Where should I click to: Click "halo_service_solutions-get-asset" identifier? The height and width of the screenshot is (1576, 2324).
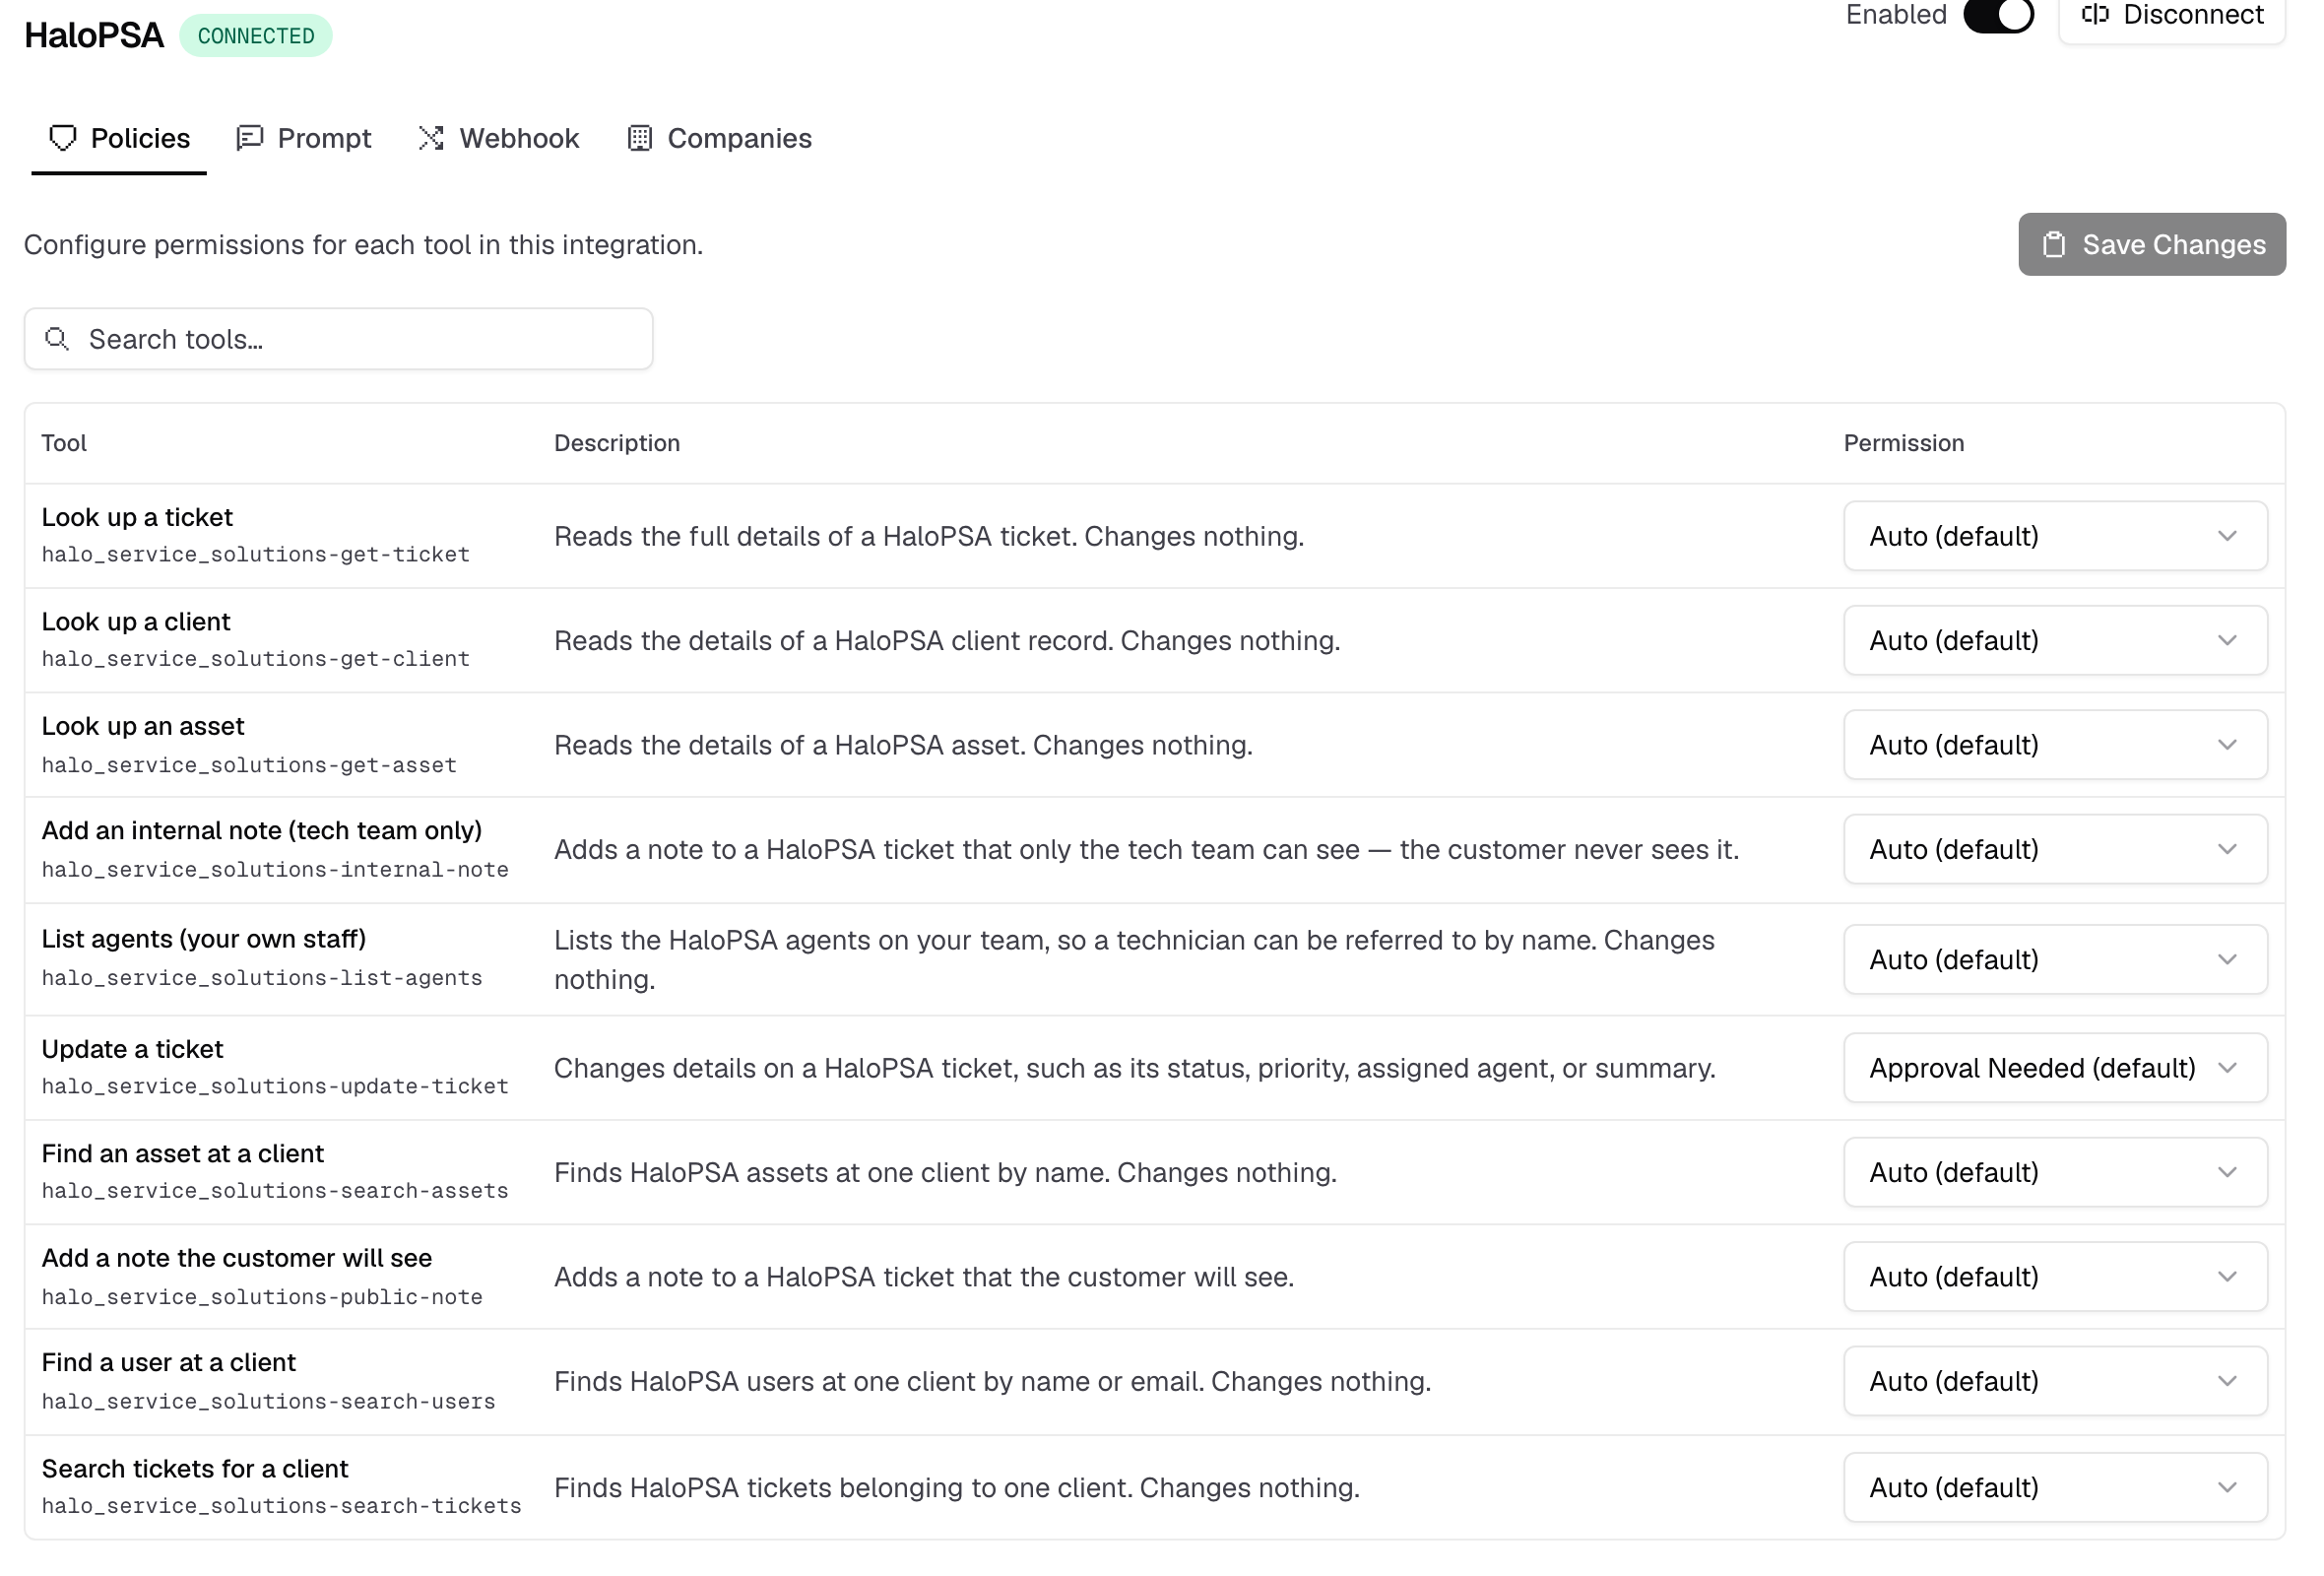click(x=249, y=765)
